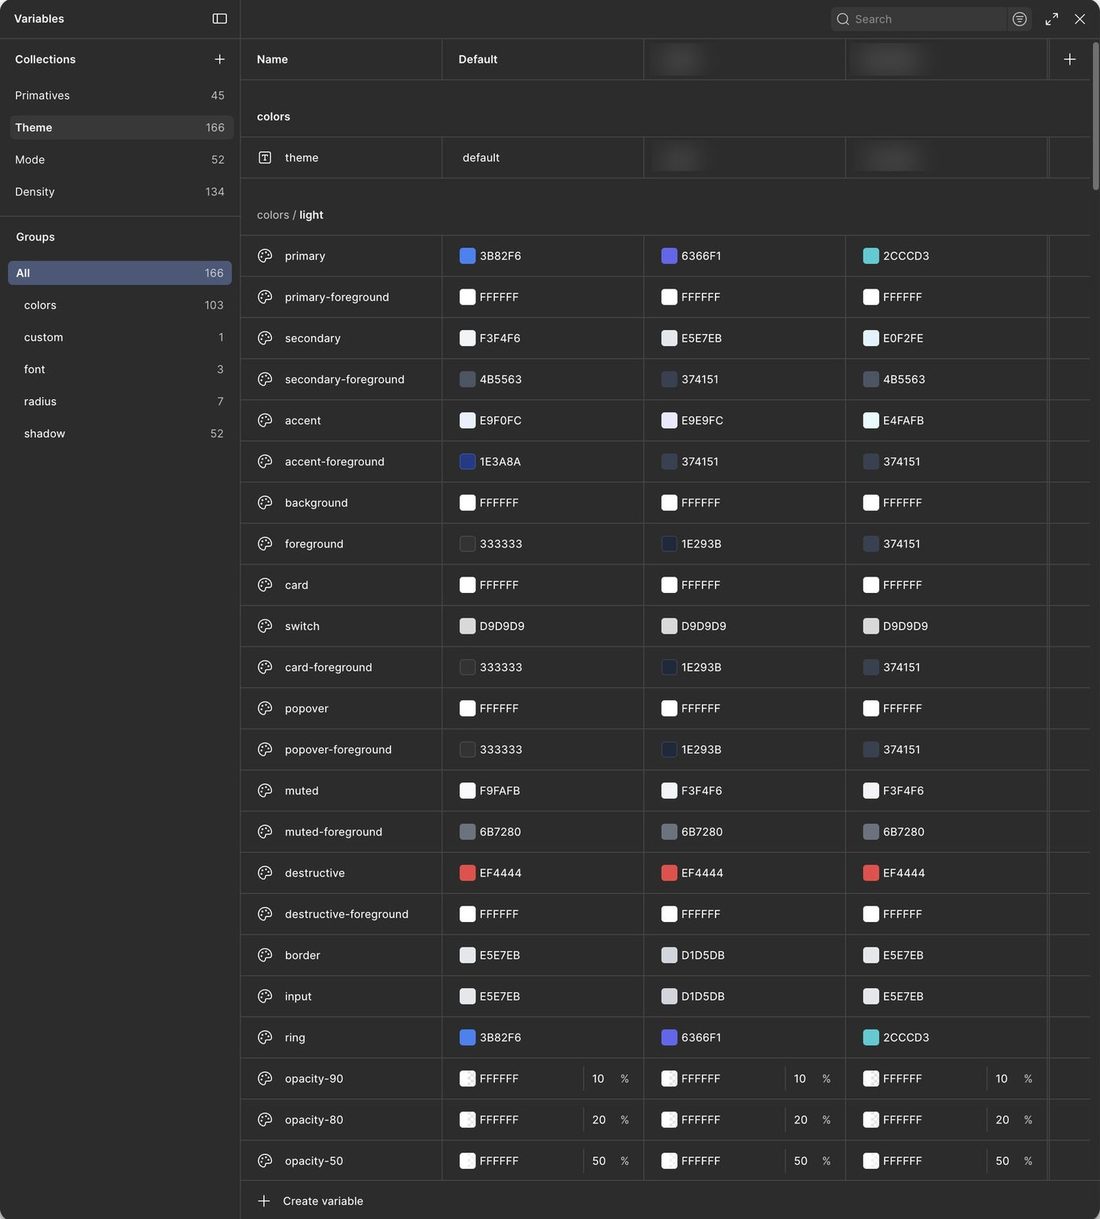Click the primary-foreground variable name
The image size is (1100, 1219).
coord(337,297)
